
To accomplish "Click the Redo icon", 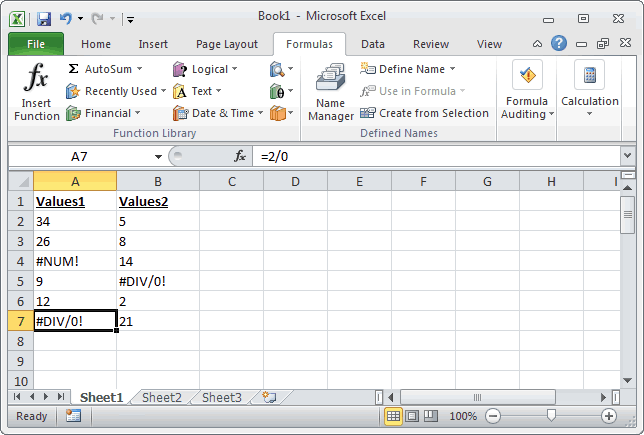I will point(97,18).
